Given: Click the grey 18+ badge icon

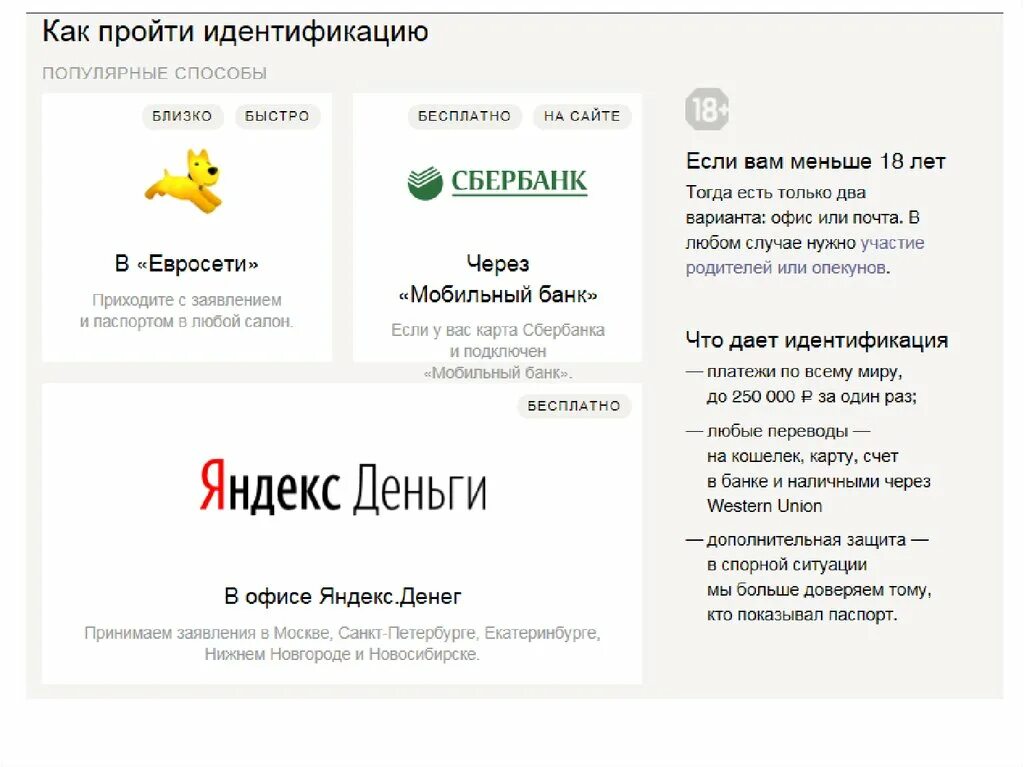Looking at the screenshot, I should point(707,109).
